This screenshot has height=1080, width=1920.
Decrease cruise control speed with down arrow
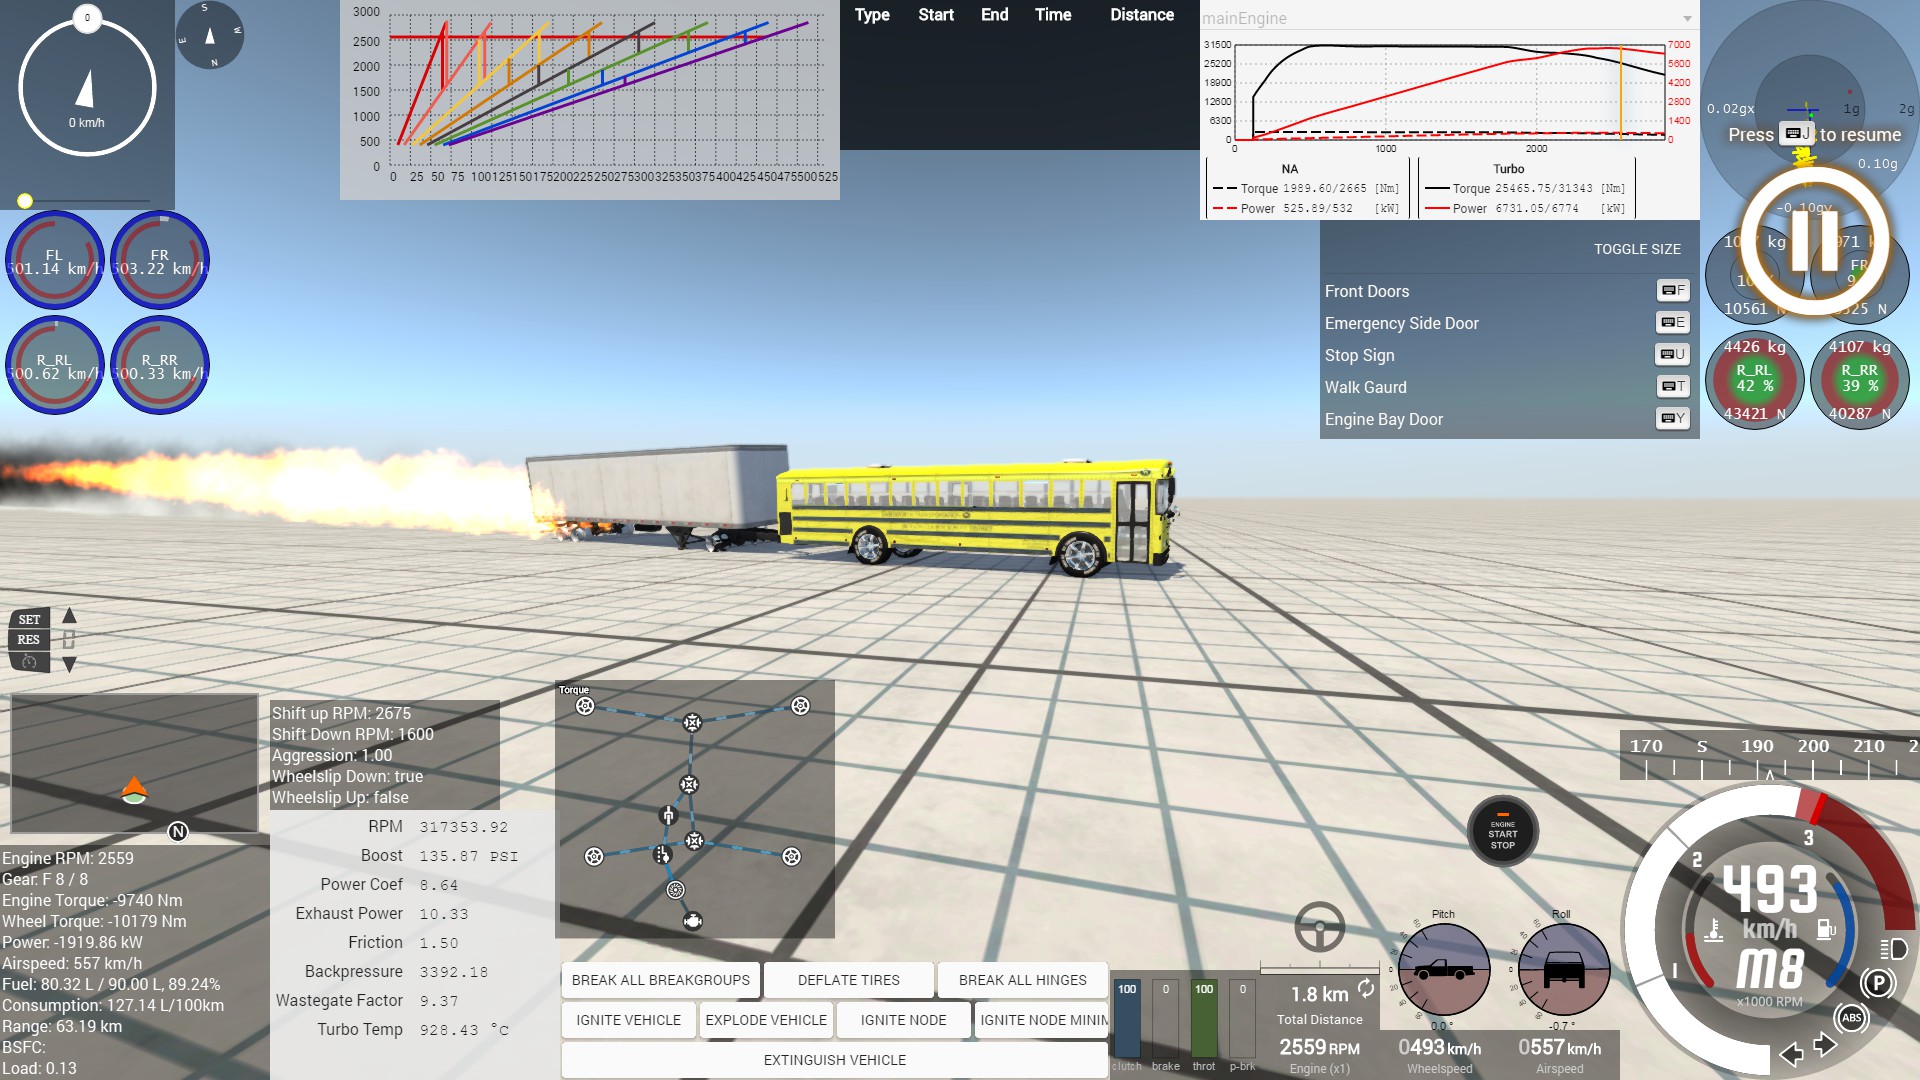pyautogui.click(x=69, y=664)
